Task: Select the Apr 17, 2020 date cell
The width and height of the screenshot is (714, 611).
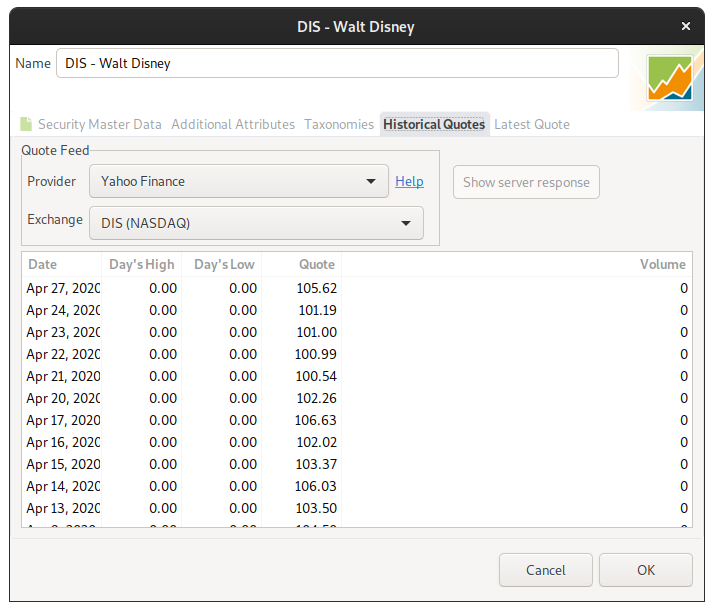Action: point(63,420)
